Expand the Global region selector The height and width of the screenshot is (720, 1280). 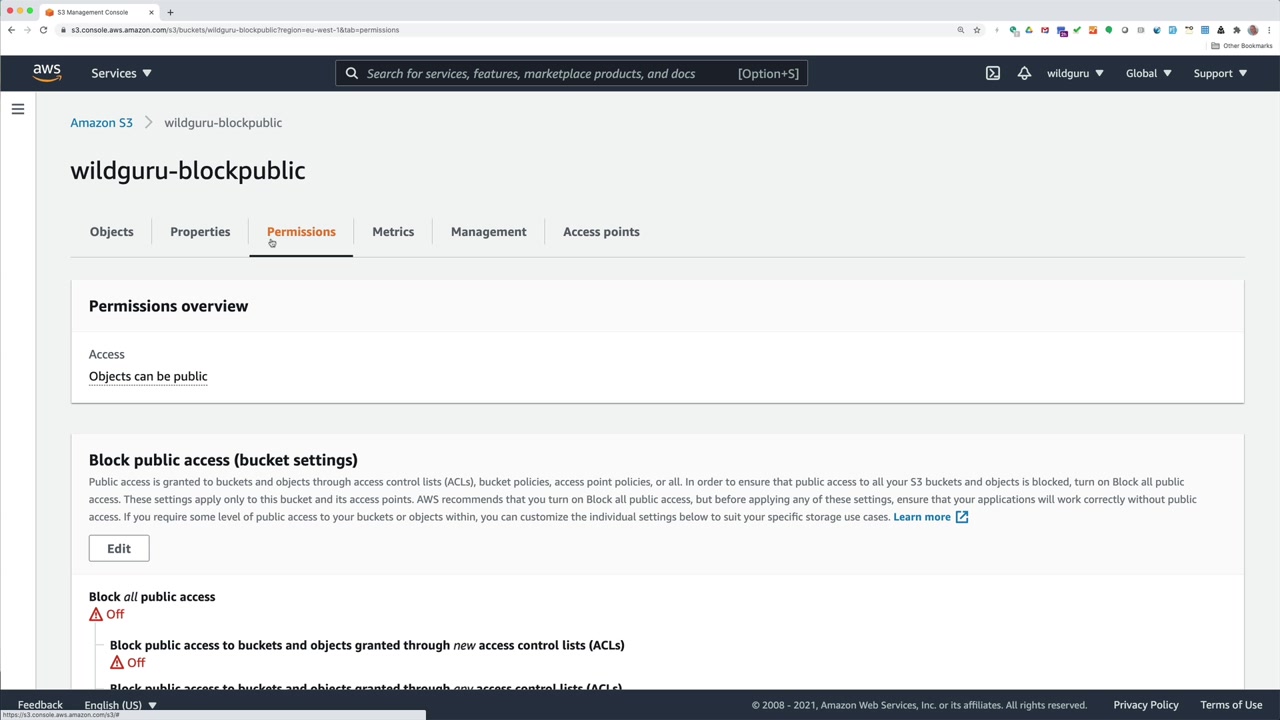point(1148,73)
